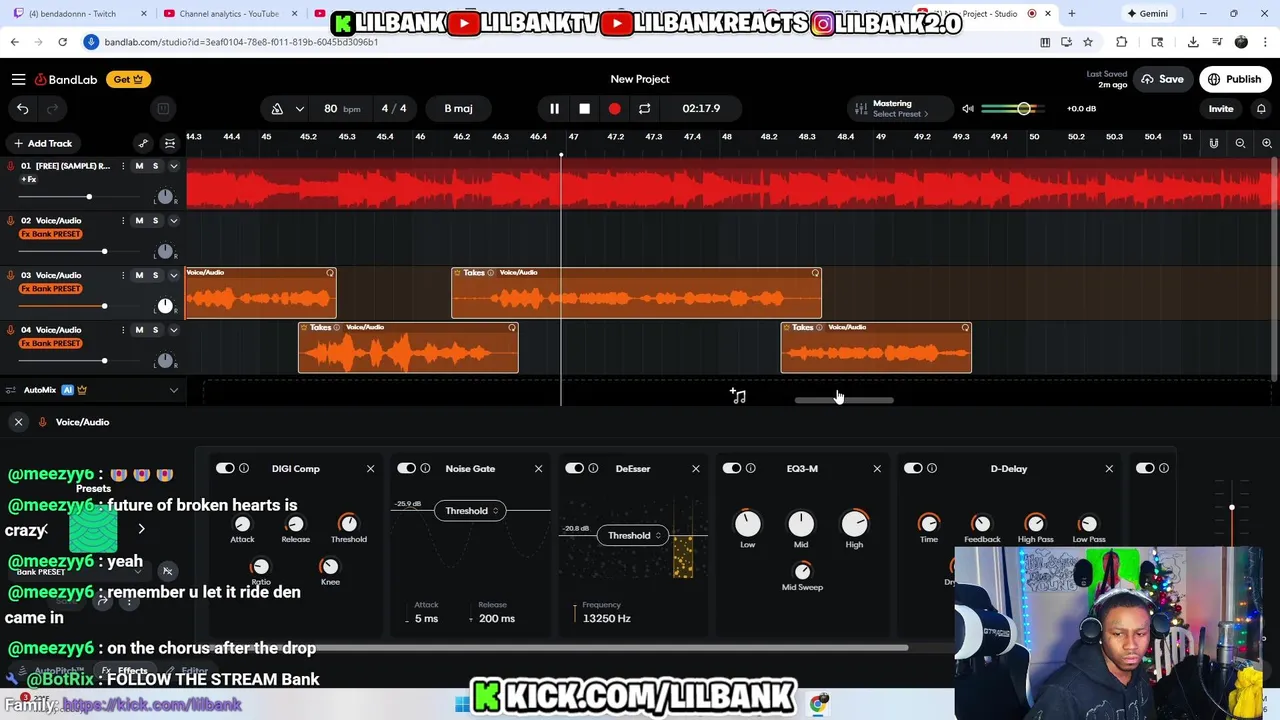Screen dimensions: 1280x720
Task: Open track 03 three-dot options menu
Action: (x=123, y=275)
